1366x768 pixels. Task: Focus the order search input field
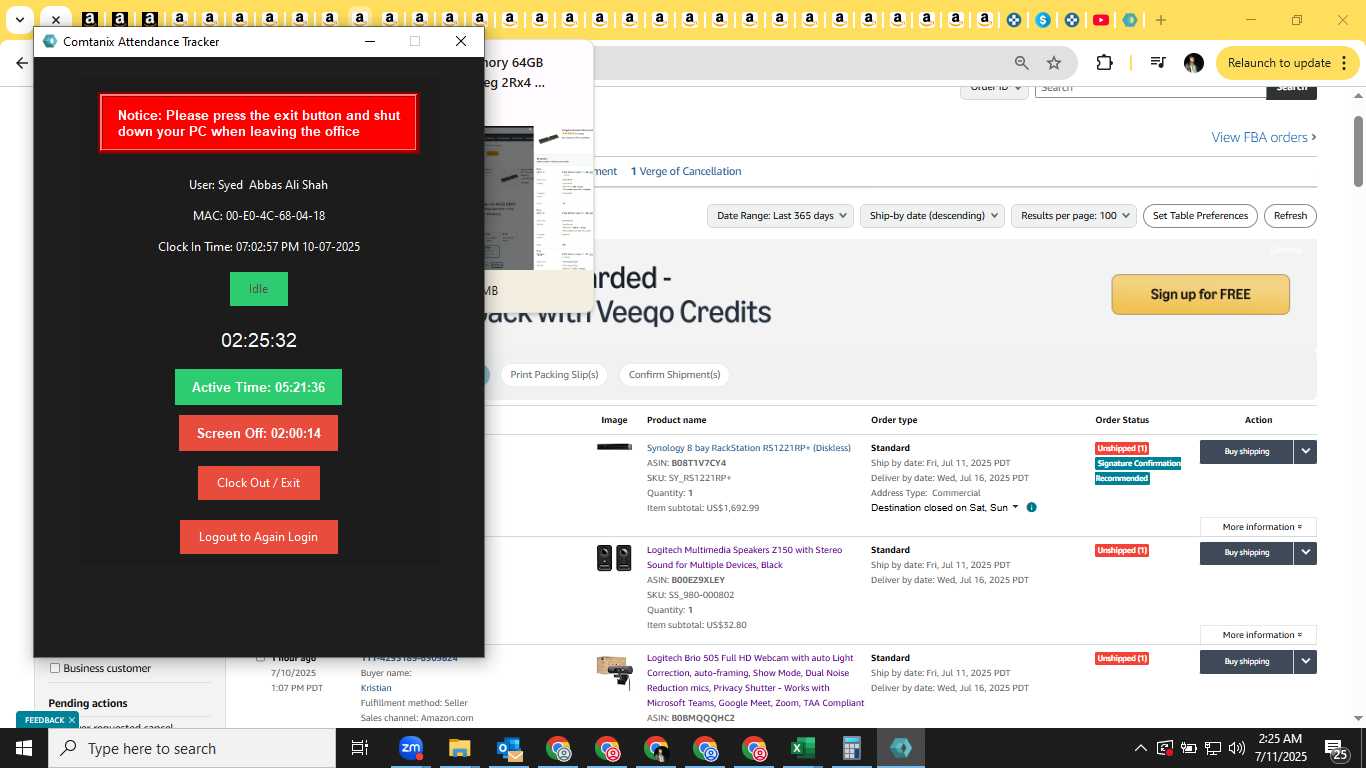coord(1150,88)
